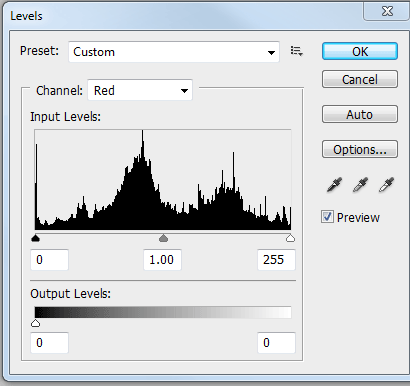Grab the gray midtone input slider
The image size is (410, 386).
point(163,238)
